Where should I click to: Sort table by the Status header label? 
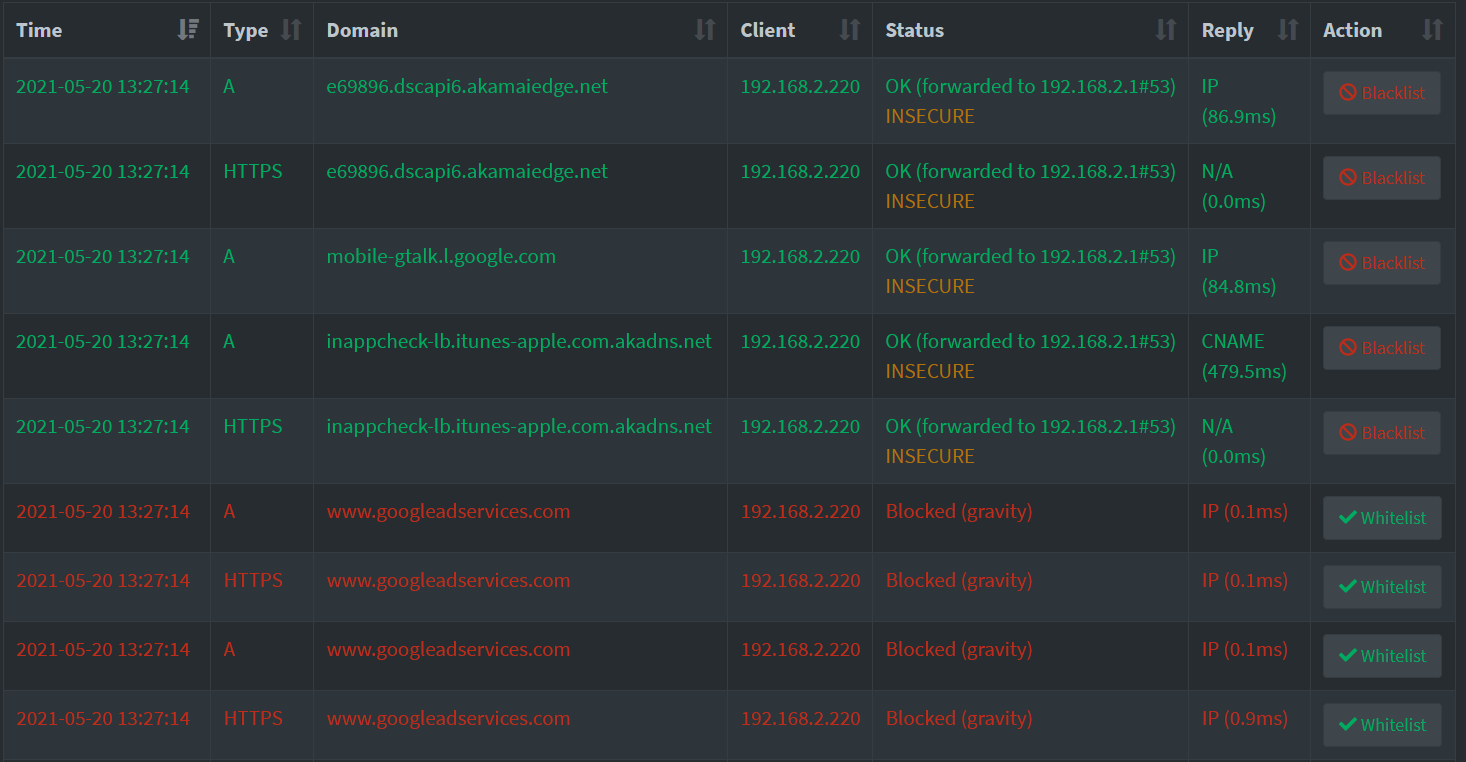point(914,30)
